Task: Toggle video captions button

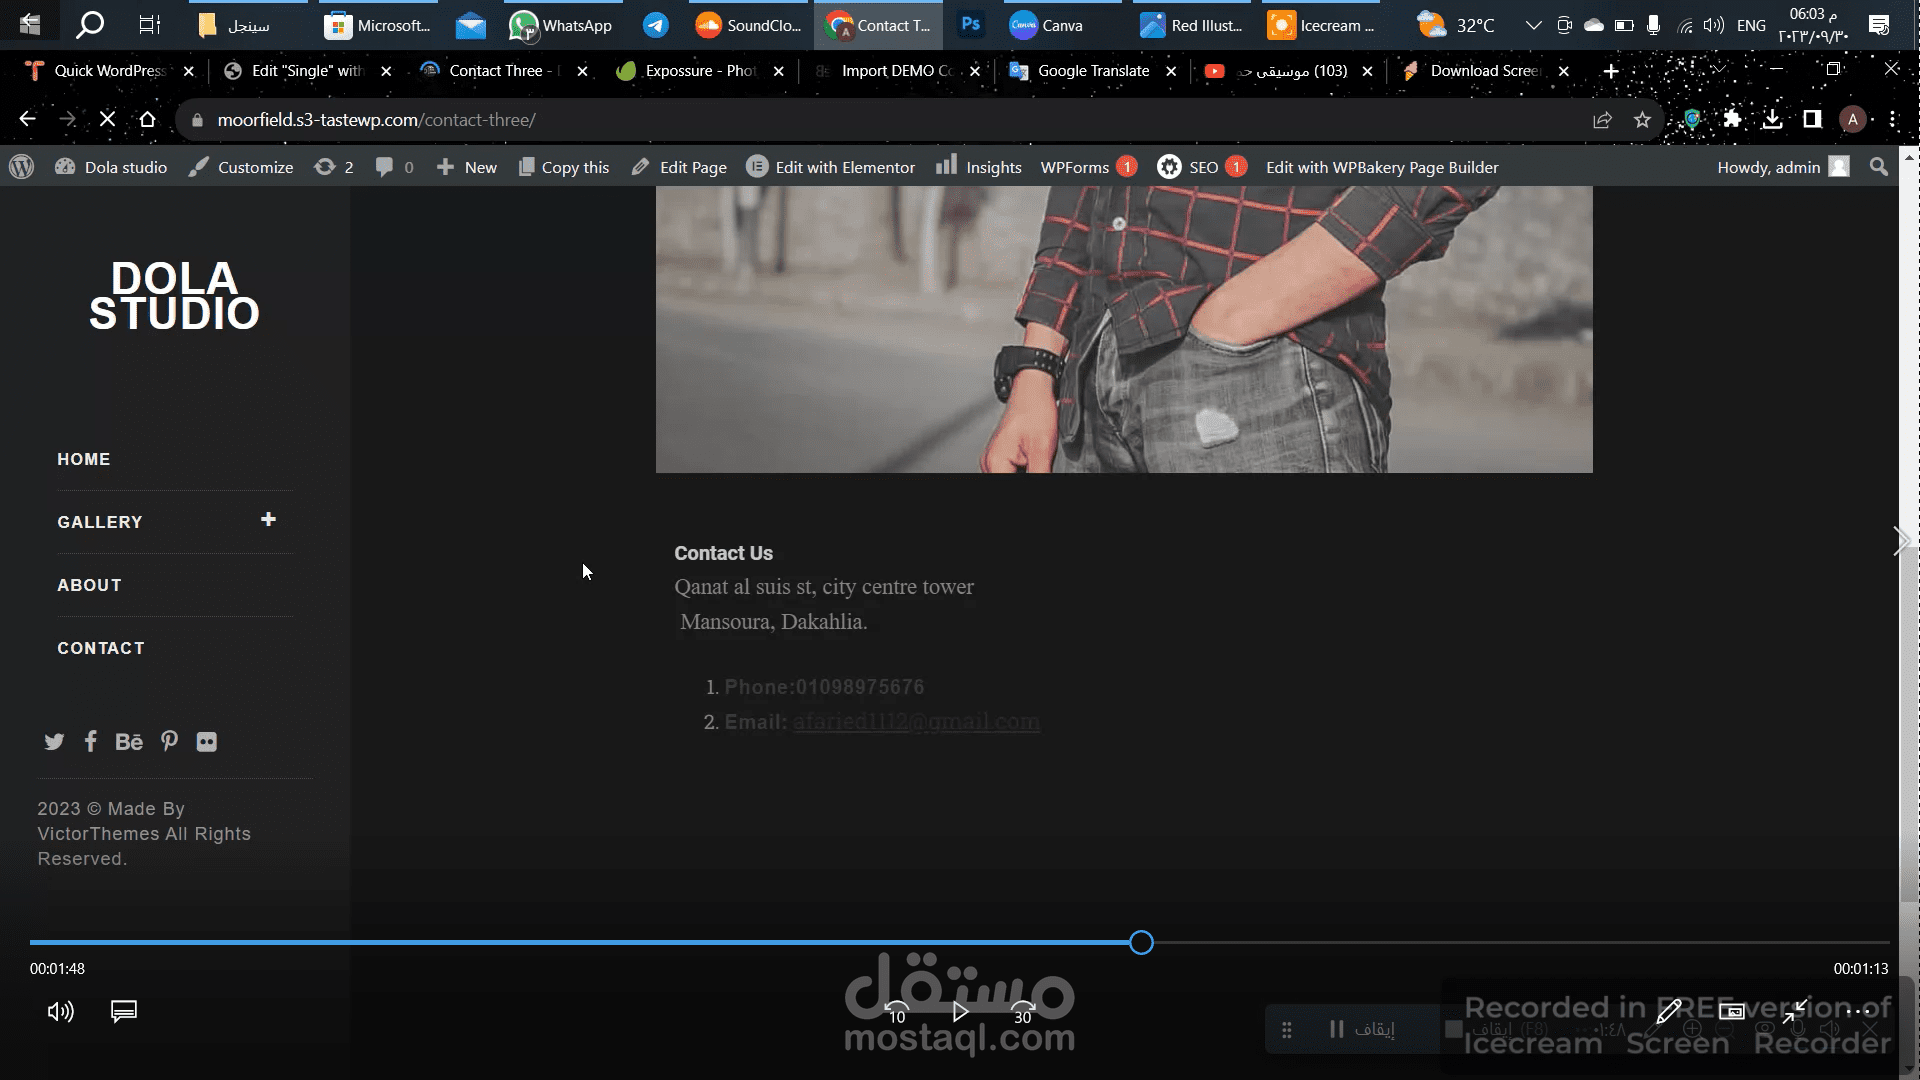Action: tap(124, 1012)
